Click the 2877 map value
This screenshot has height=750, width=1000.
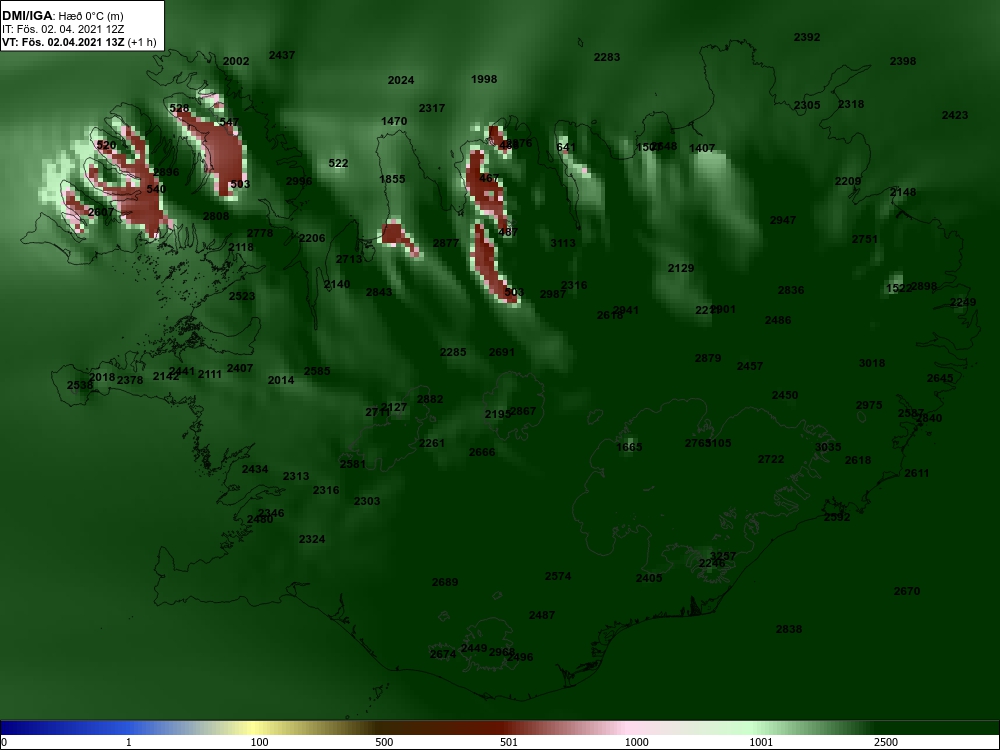(446, 242)
